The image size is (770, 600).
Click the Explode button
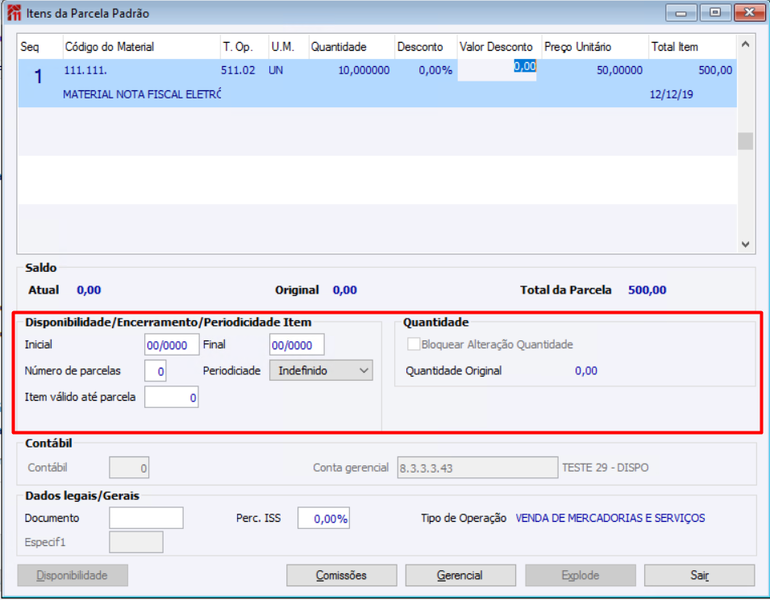[580, 575]
